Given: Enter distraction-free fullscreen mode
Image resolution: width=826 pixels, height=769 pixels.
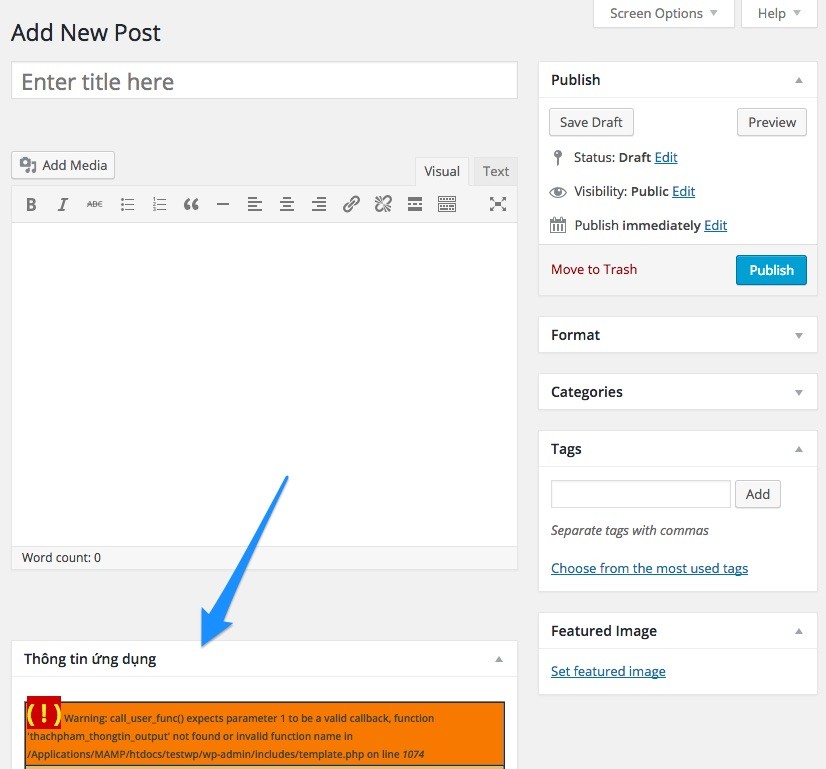Looking at the screenshot, I should point(498,204).
